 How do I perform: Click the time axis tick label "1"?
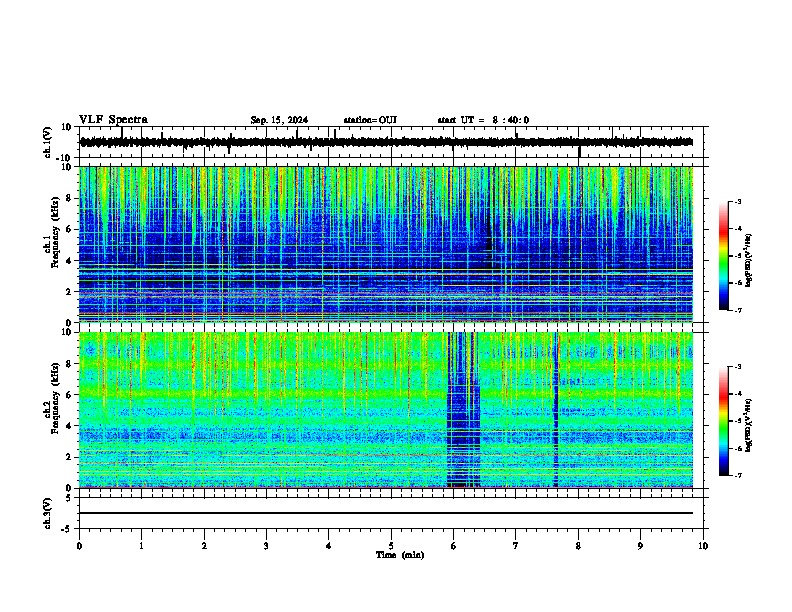pos(141,546)
